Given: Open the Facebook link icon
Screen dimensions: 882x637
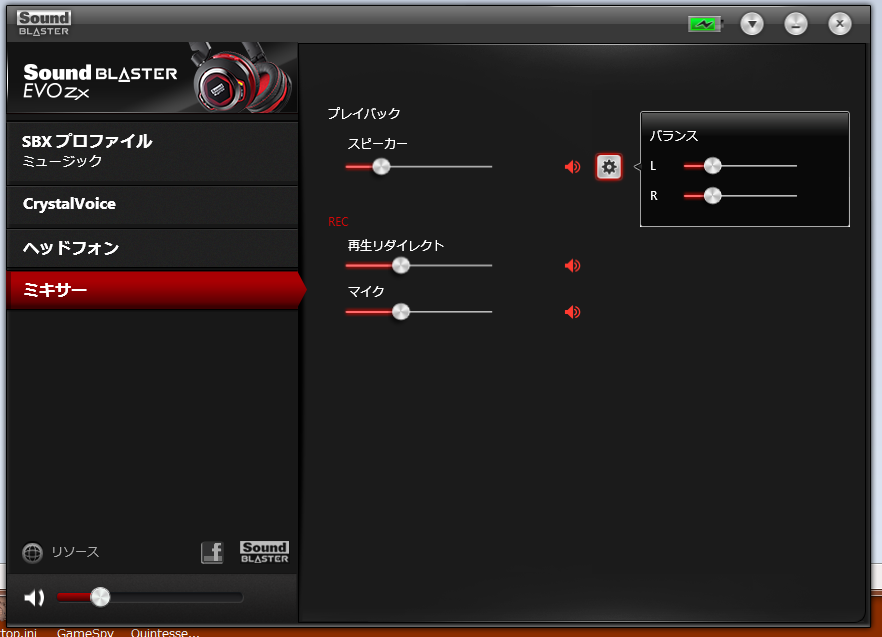Looking at the screenshot, I should click(212, 553).
